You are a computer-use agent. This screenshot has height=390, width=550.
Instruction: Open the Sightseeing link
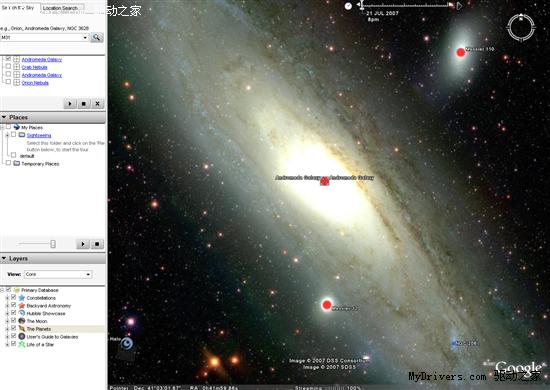click(x=39, y=135)
